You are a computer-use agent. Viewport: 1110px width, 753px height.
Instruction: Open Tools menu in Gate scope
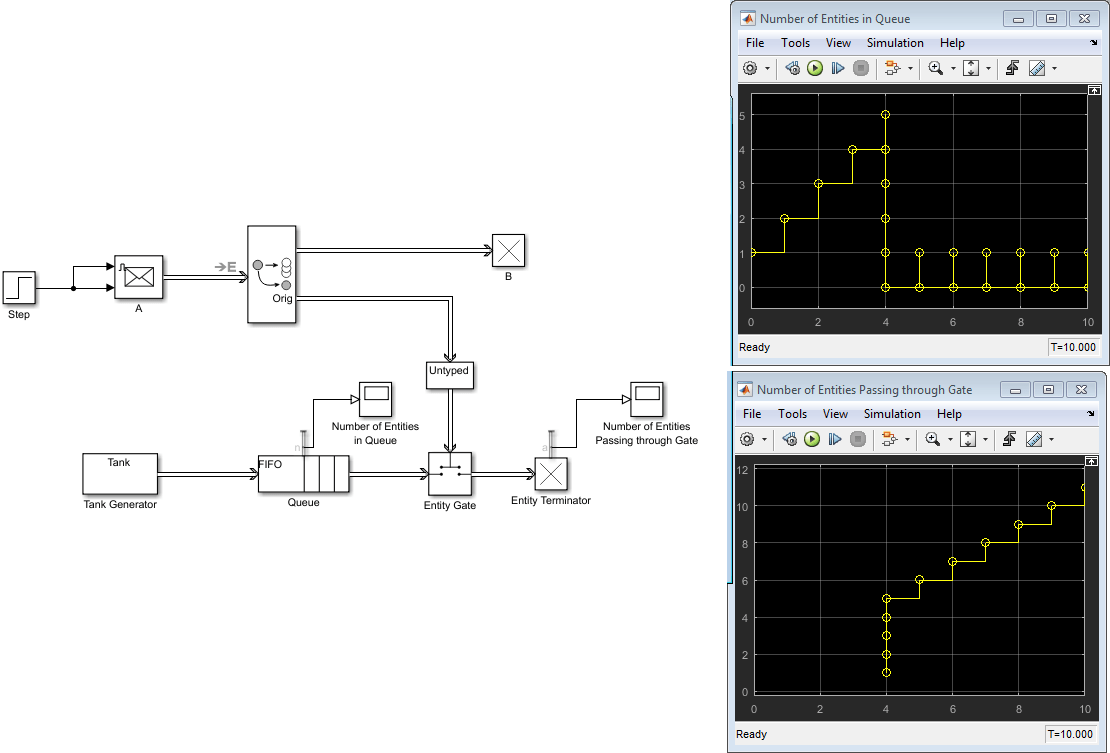[793, 414]
